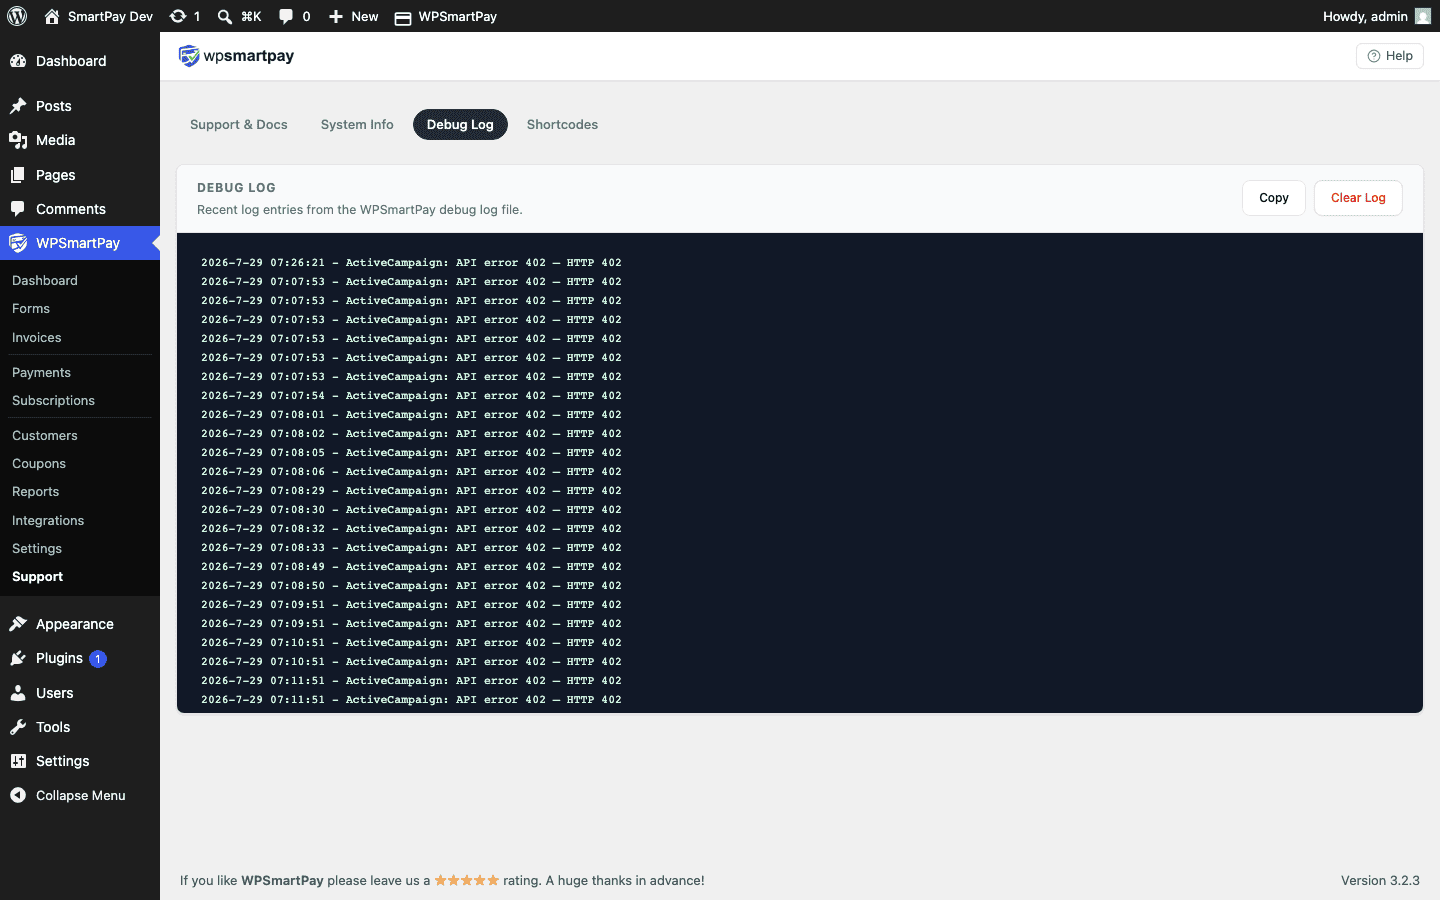Open Subscriptions submenu item

[x=53, y=401]
